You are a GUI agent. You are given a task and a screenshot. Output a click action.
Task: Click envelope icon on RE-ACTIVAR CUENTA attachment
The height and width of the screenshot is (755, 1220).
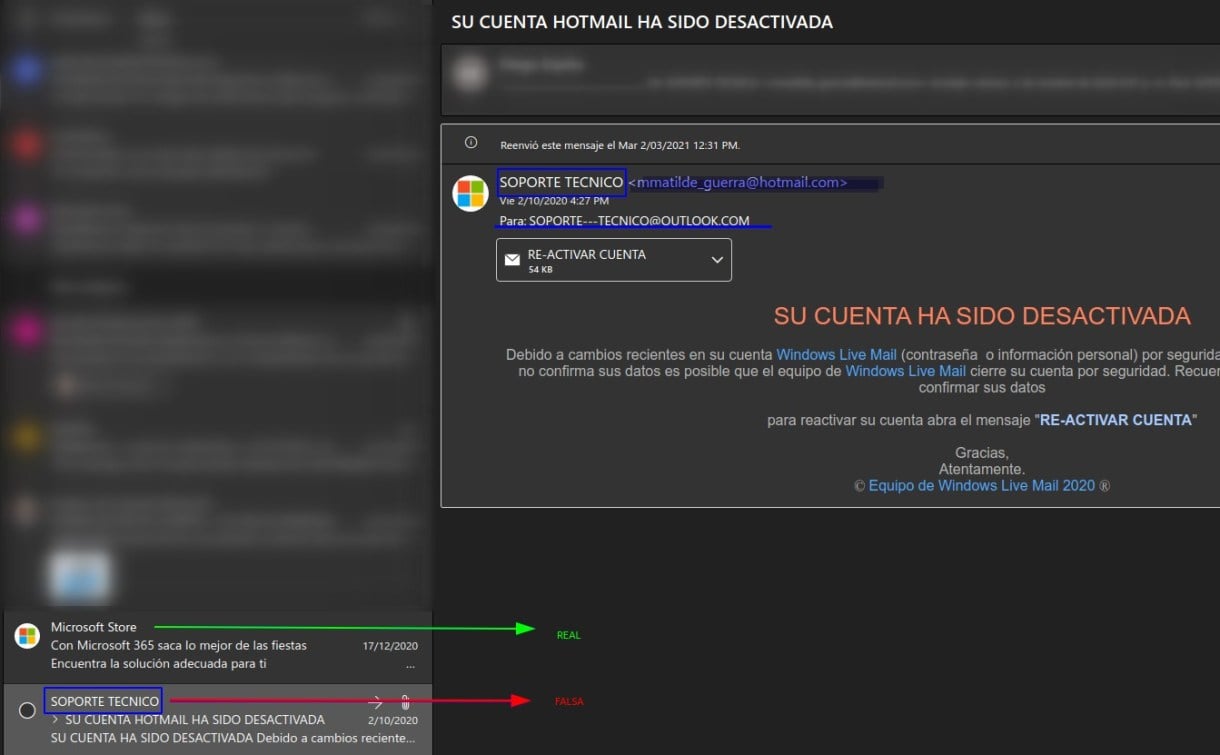512,260
